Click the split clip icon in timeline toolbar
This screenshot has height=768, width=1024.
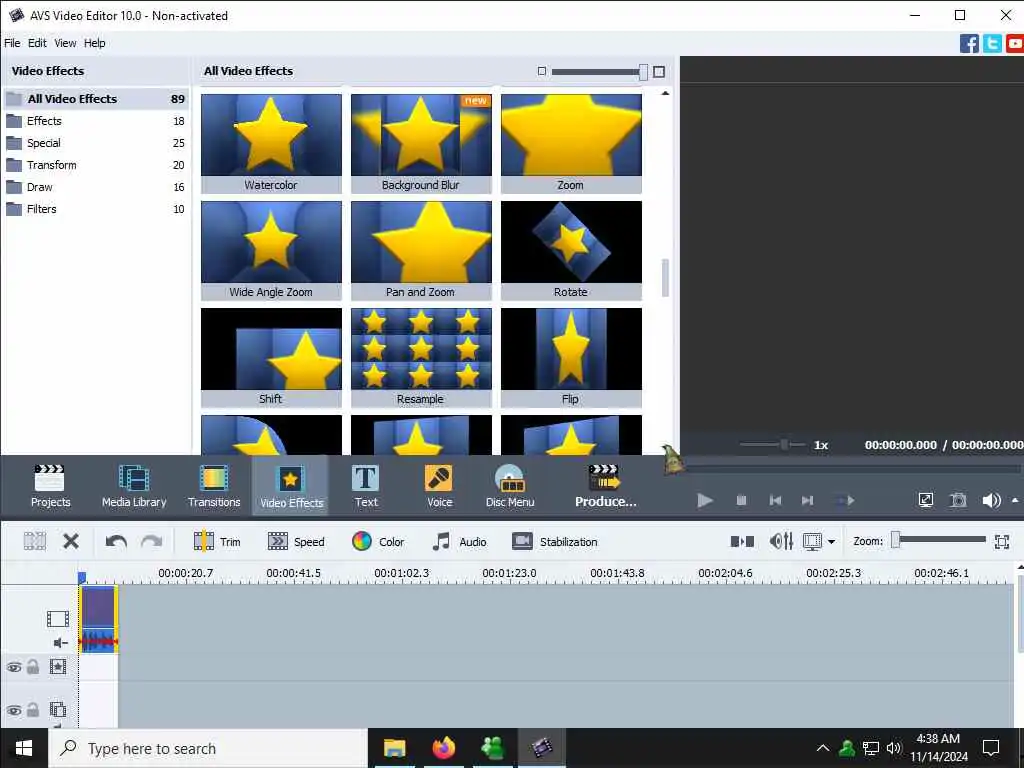[x=35, y=541]
